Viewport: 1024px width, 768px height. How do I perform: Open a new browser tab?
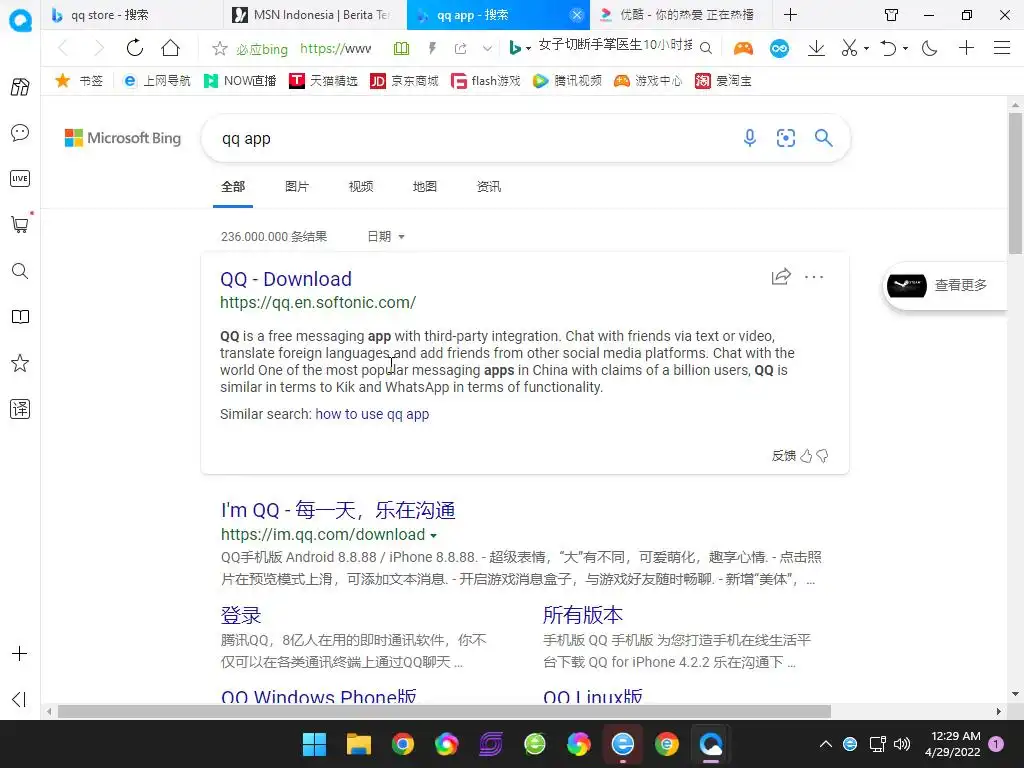click(790, 15)
